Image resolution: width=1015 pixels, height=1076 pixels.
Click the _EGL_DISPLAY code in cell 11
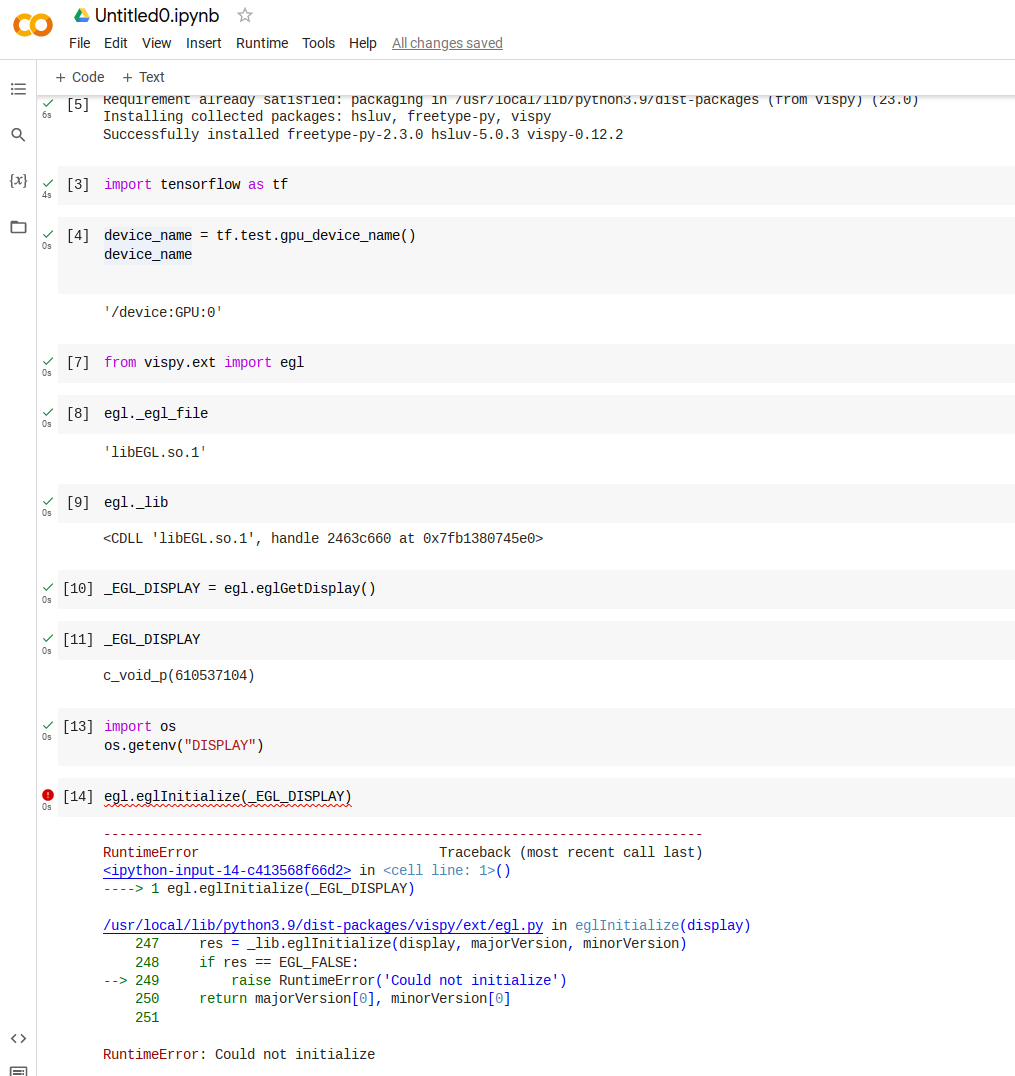(152, 640)
